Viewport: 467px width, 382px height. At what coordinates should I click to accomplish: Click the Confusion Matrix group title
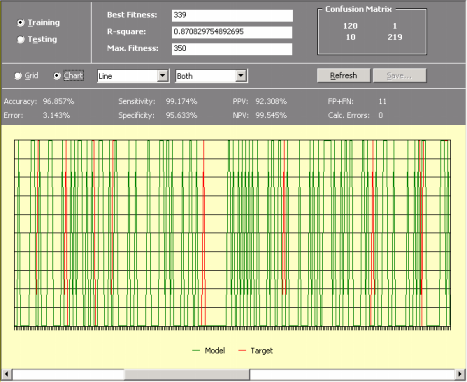(x=358, y=9)
